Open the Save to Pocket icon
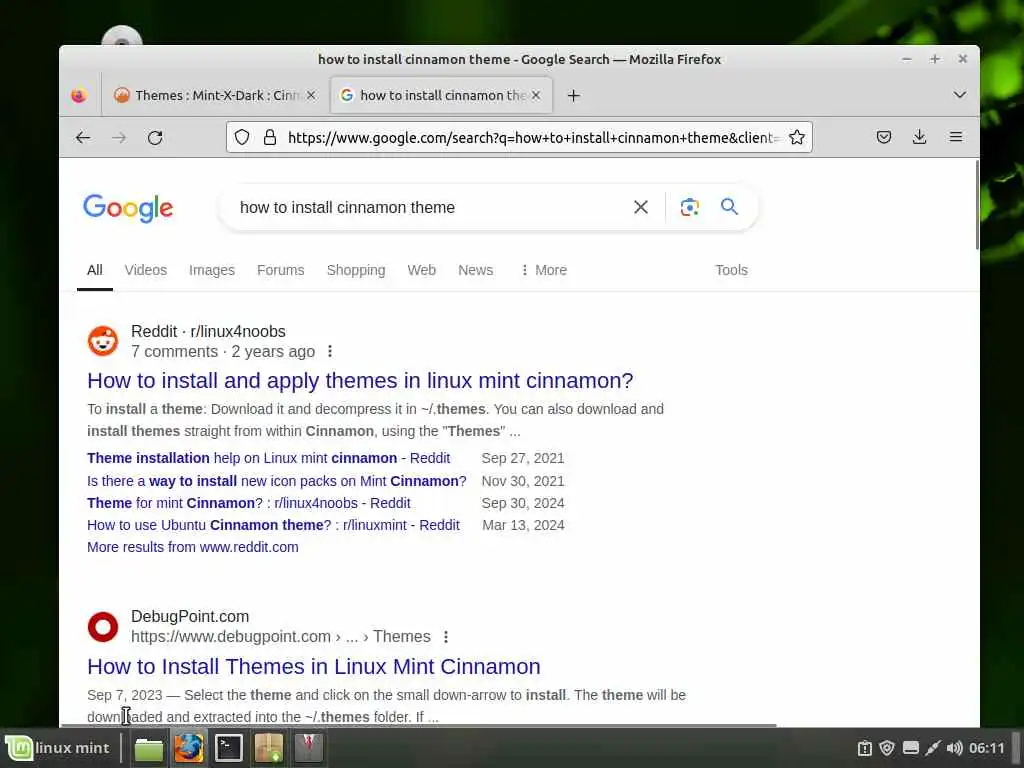The image size is (1024, 768). pyautogui.click(x=884, y=137)
